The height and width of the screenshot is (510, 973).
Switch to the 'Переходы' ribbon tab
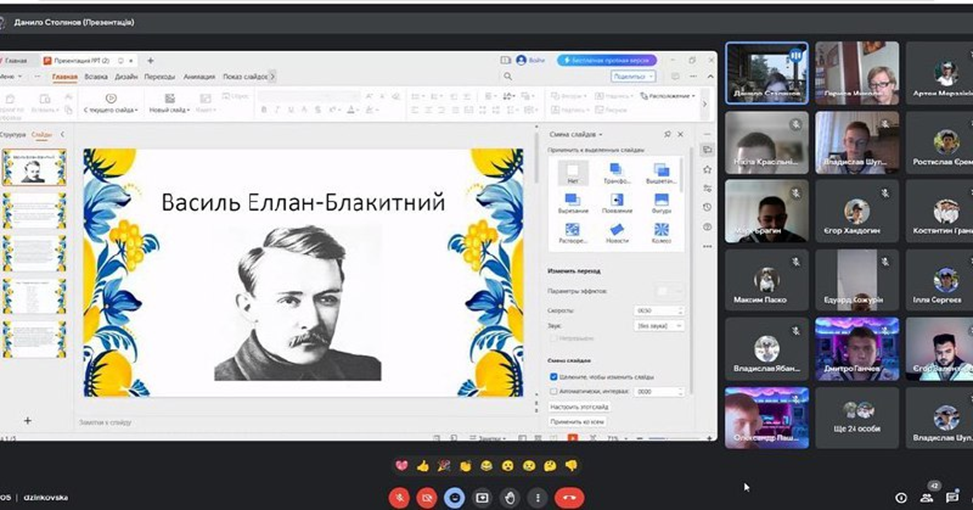pos(159,76)
